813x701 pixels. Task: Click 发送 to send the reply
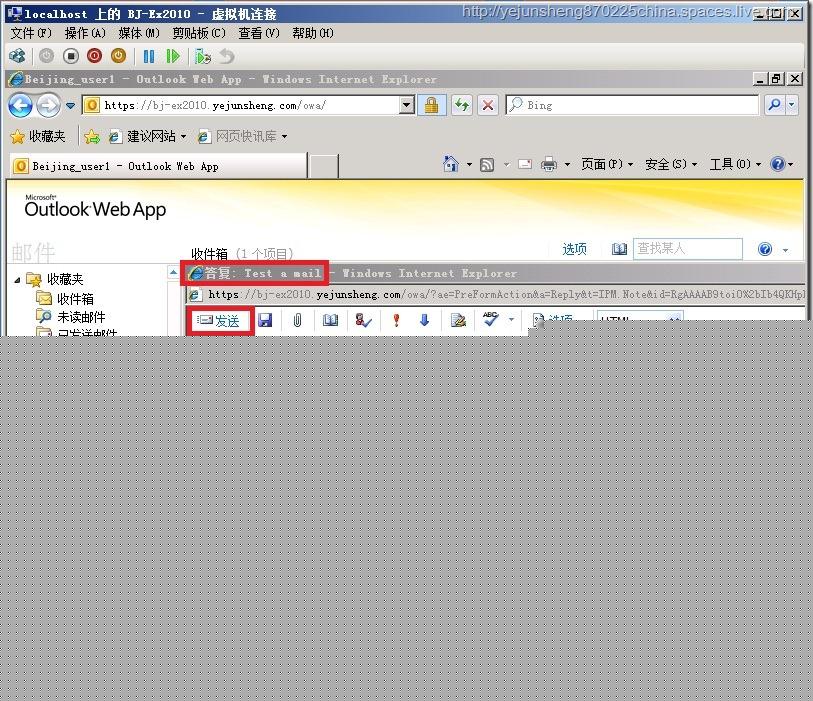point(219,321)
